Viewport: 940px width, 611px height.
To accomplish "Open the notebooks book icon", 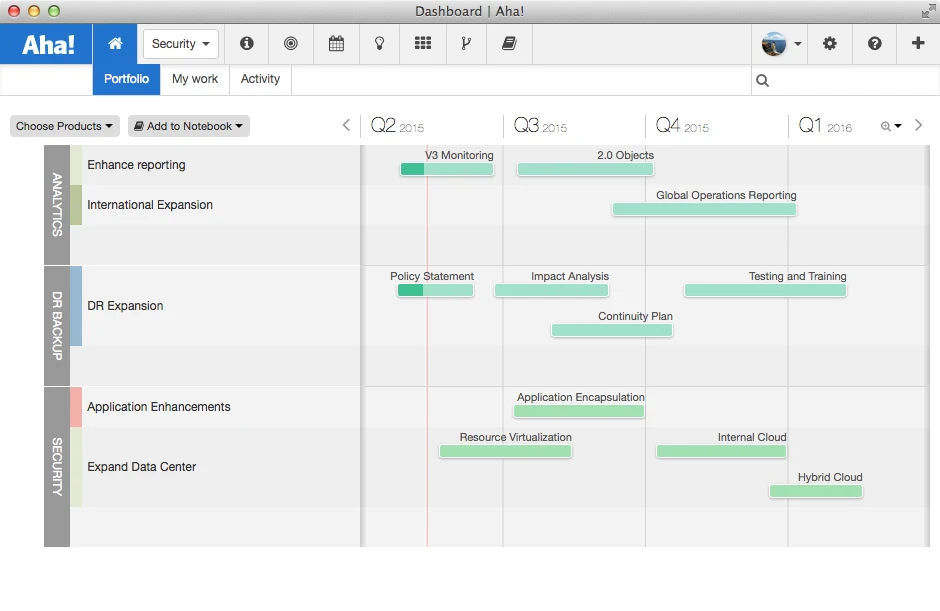I will point(510,43).
